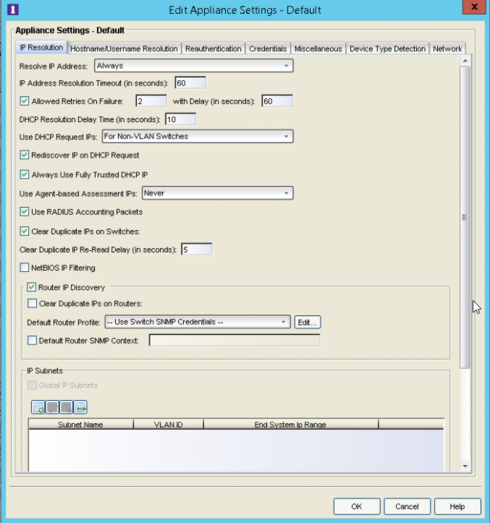Click the Cancel button
This screenshot has width=490, height=523.
(407, 506)
